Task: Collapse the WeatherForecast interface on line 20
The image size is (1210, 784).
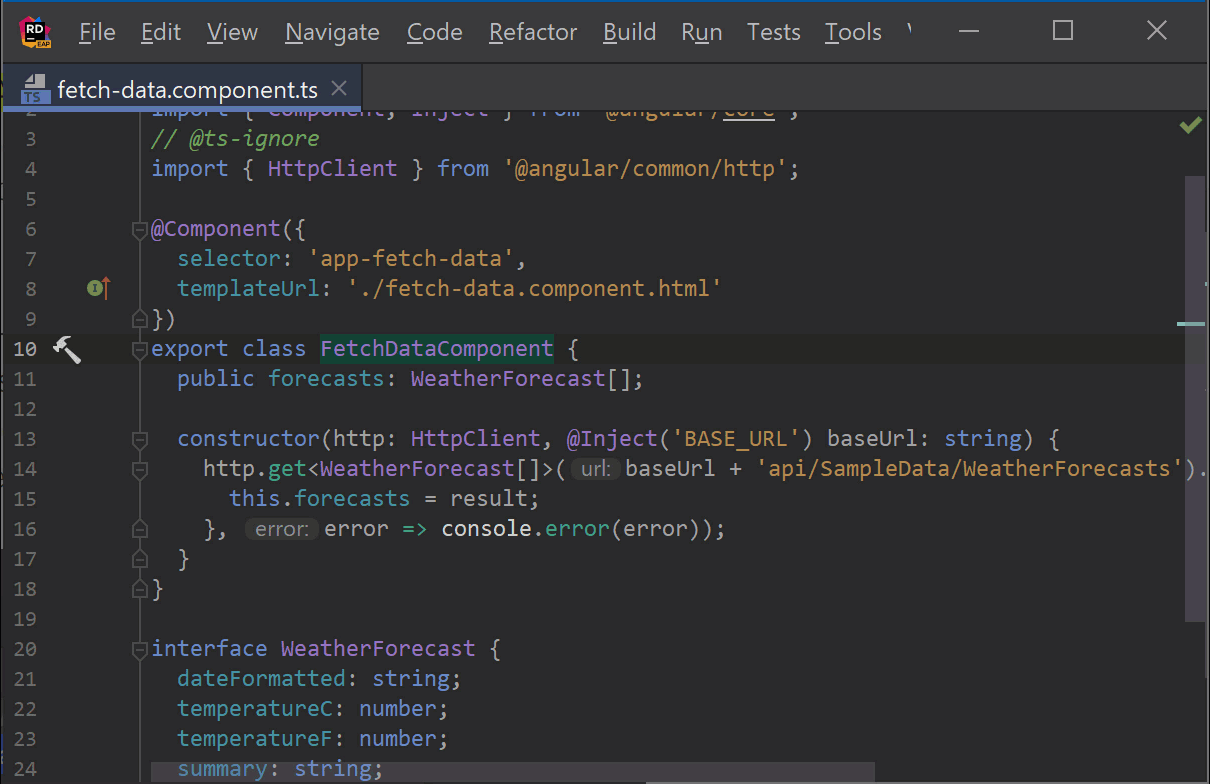Action: pos(140,650)
